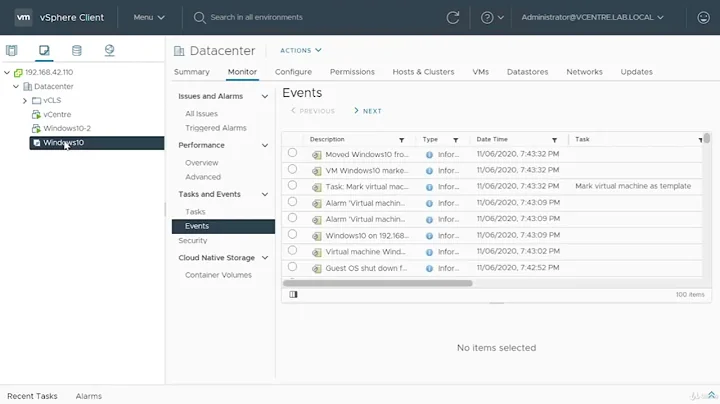The height and width of the screenshot is (404, 720).
Task: Click the event icon on Guest OS shut down row
Action: click(x=316, y=269)
